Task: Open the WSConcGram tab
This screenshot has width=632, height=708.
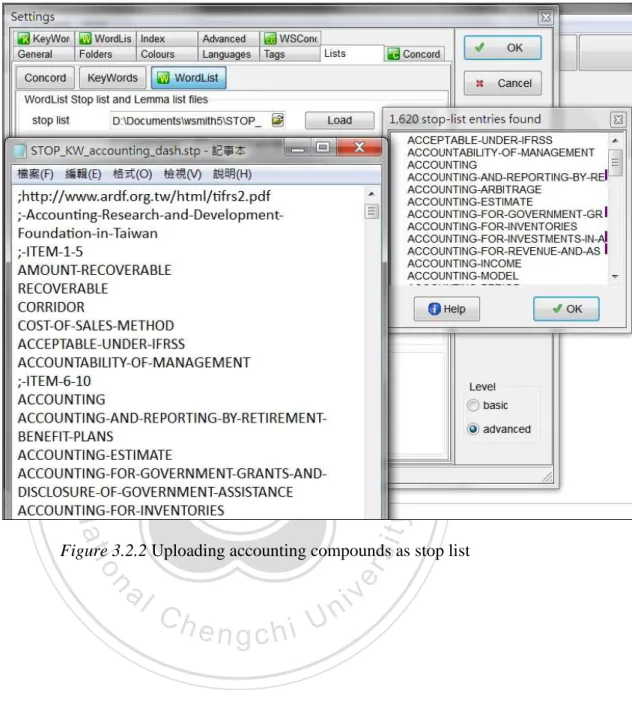Action: coord(290,38)
